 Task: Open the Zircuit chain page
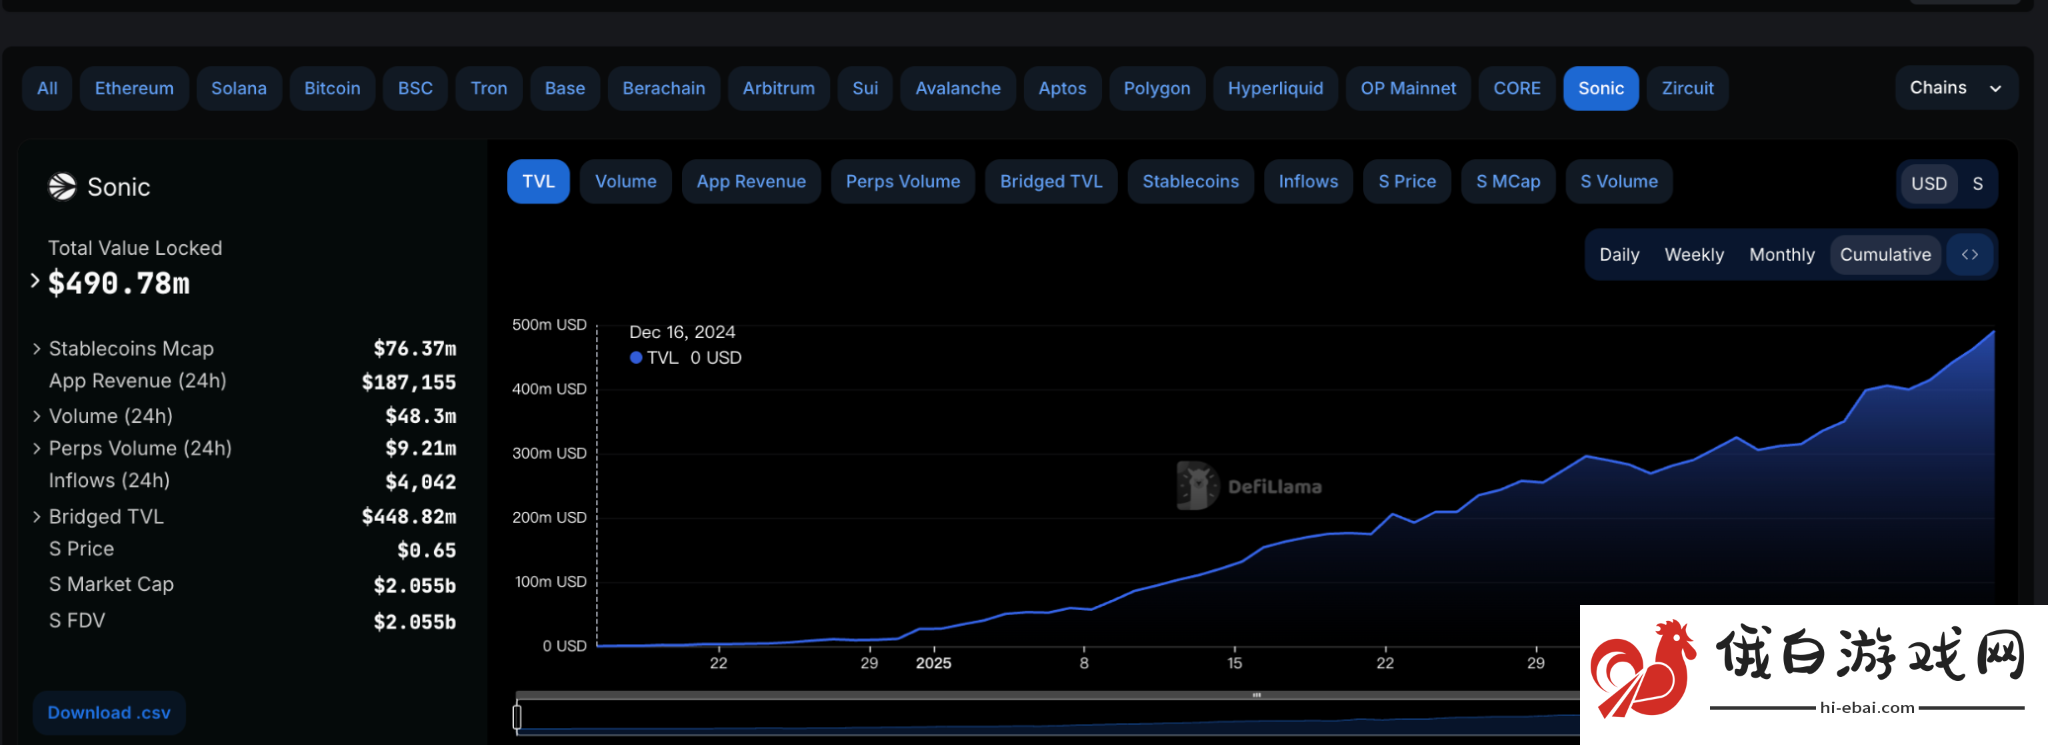[x=1688, y=88]
